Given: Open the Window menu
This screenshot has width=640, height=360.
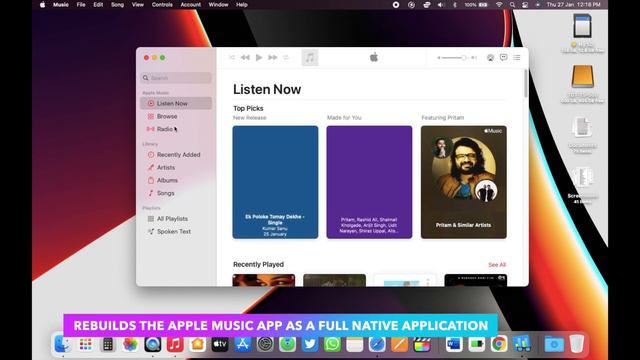Looking at the screenshot, I should [x=218, y=5].
